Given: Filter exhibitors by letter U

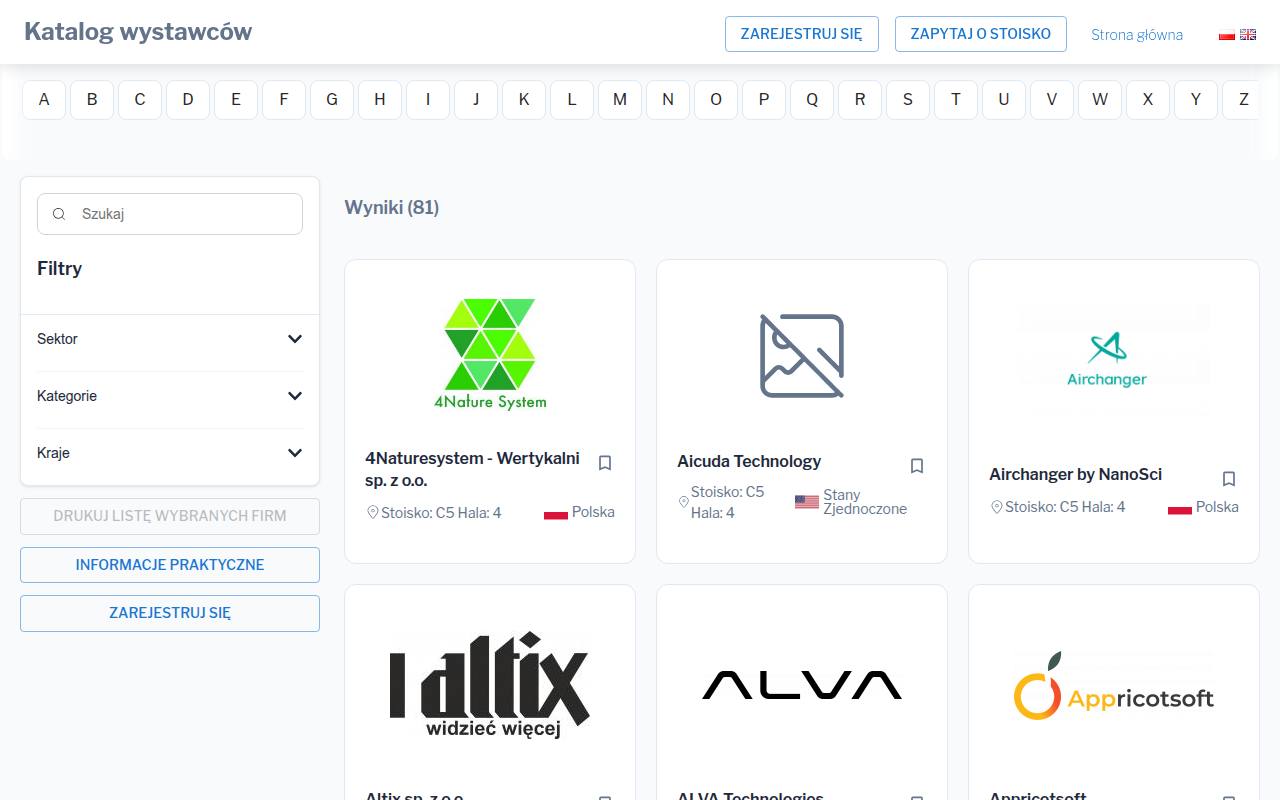Looking at the screenshot, I should pos(1004,100).
